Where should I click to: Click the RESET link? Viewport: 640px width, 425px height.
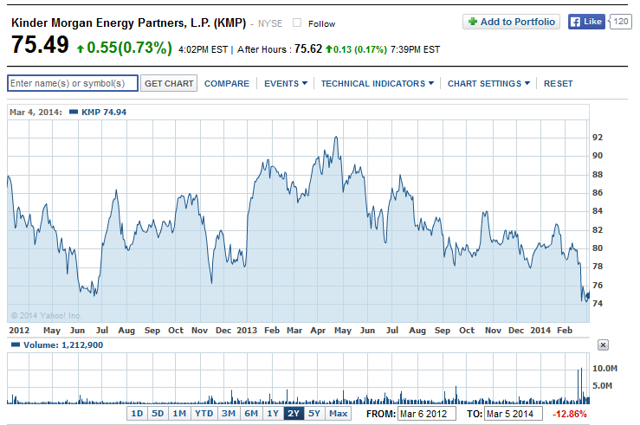558,84
